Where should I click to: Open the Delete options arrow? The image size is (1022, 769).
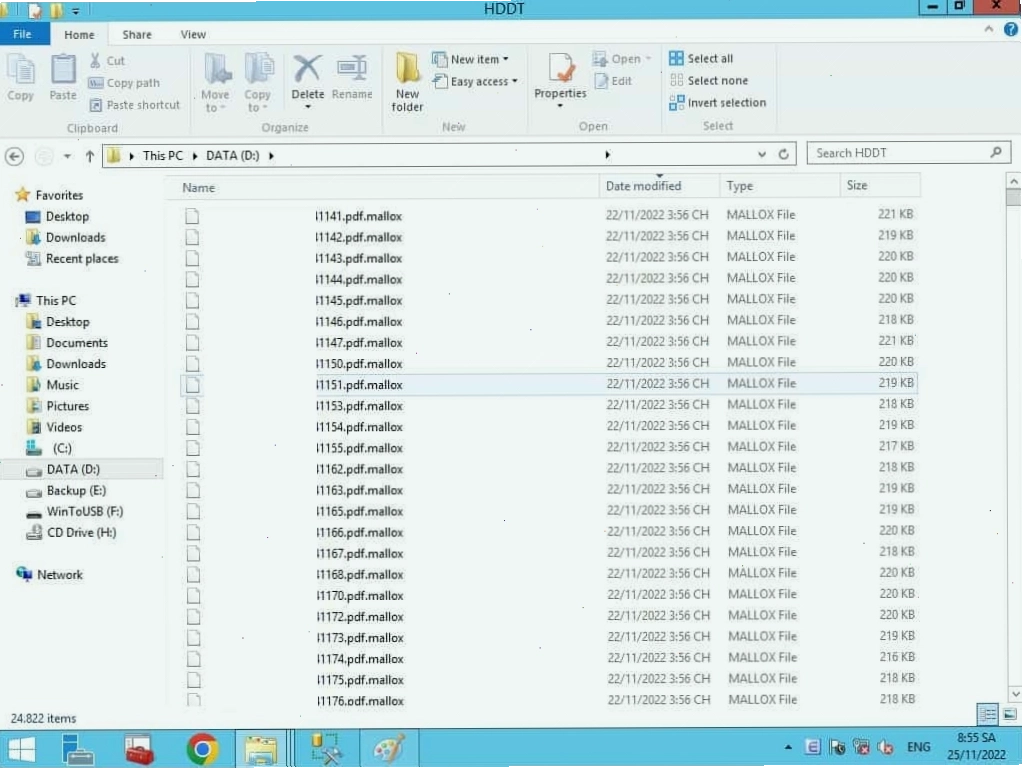(308, 107)
